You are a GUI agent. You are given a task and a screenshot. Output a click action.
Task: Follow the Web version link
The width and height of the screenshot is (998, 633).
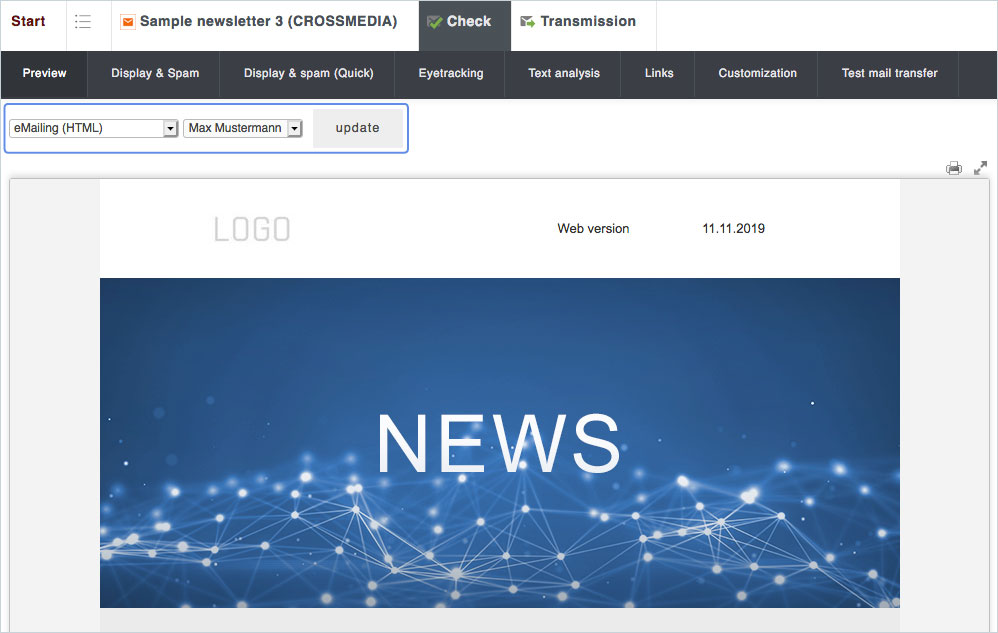click(x=593, y=229)
